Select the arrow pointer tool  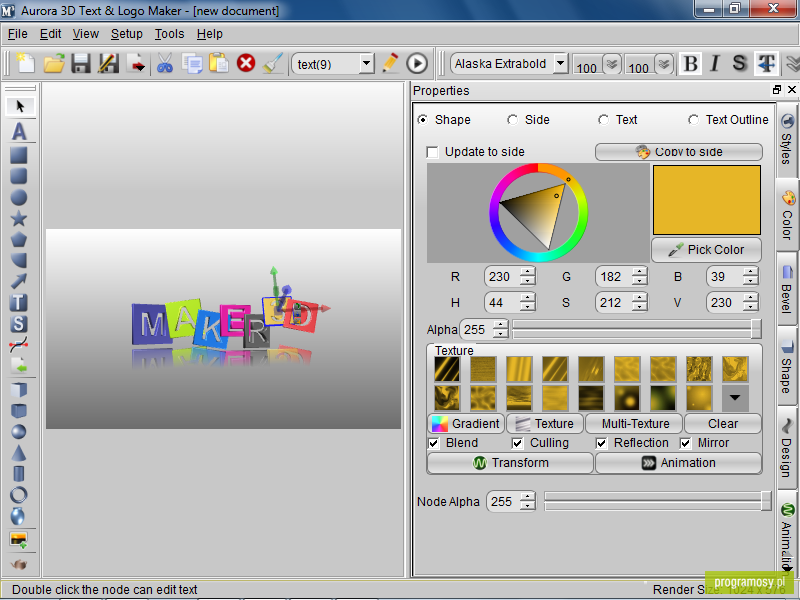pyautogui.click(x=20, y=106)
